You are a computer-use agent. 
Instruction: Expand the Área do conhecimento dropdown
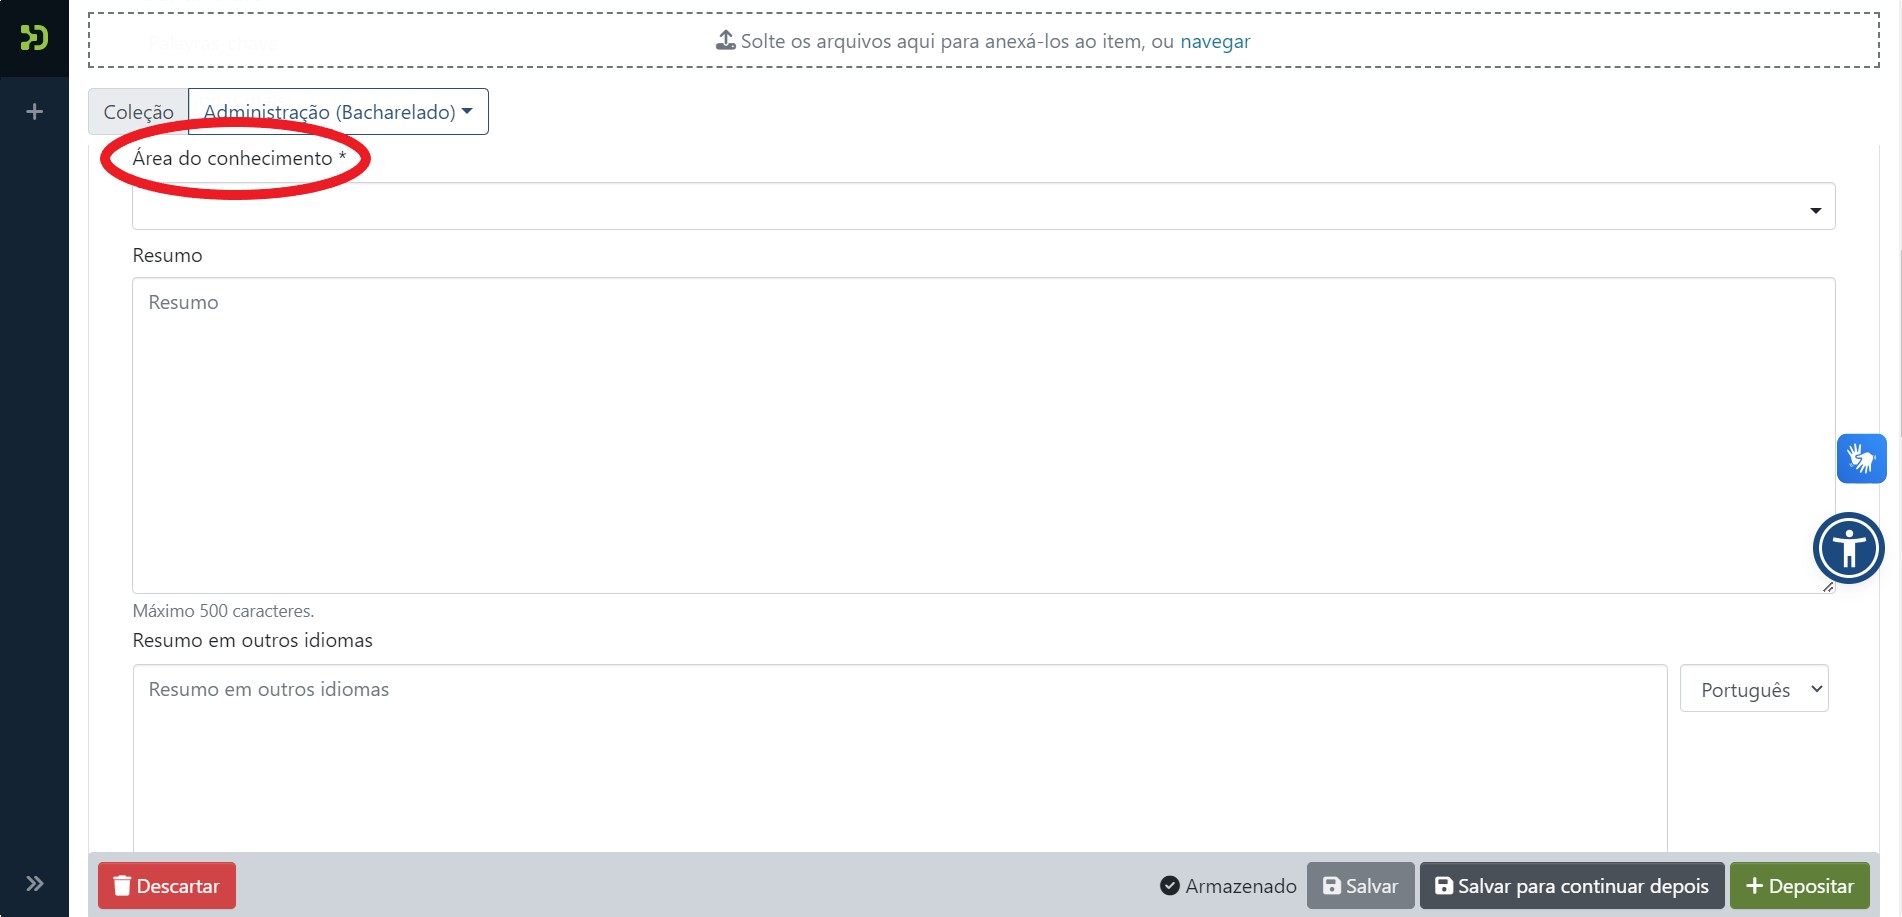[983, 207]
